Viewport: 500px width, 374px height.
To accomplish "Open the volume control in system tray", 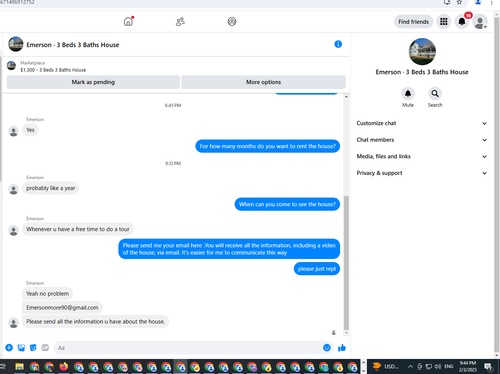I will [438, 367].
